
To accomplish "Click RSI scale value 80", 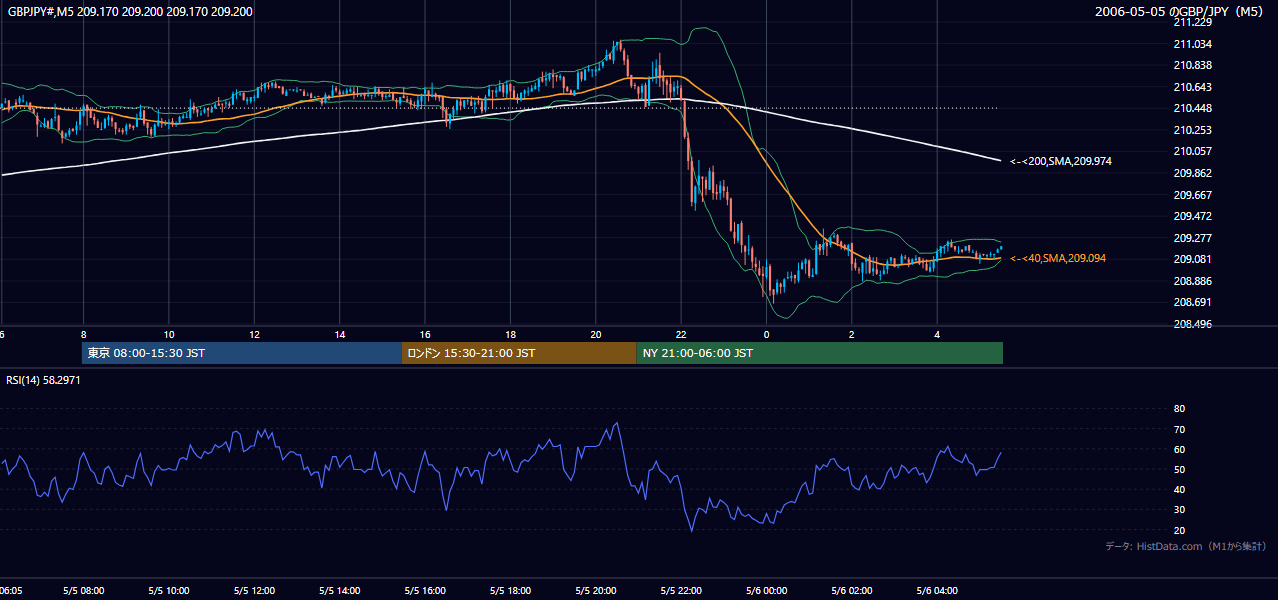I will coord(1179,409).
